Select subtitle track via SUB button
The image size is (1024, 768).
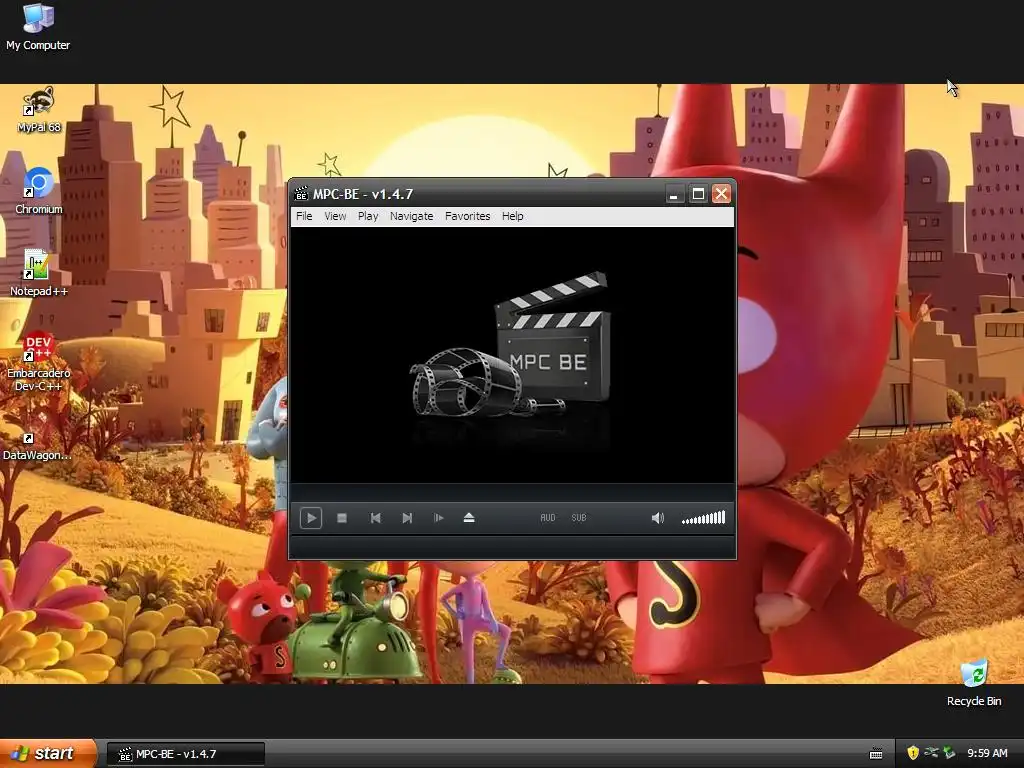pos(579,518)
